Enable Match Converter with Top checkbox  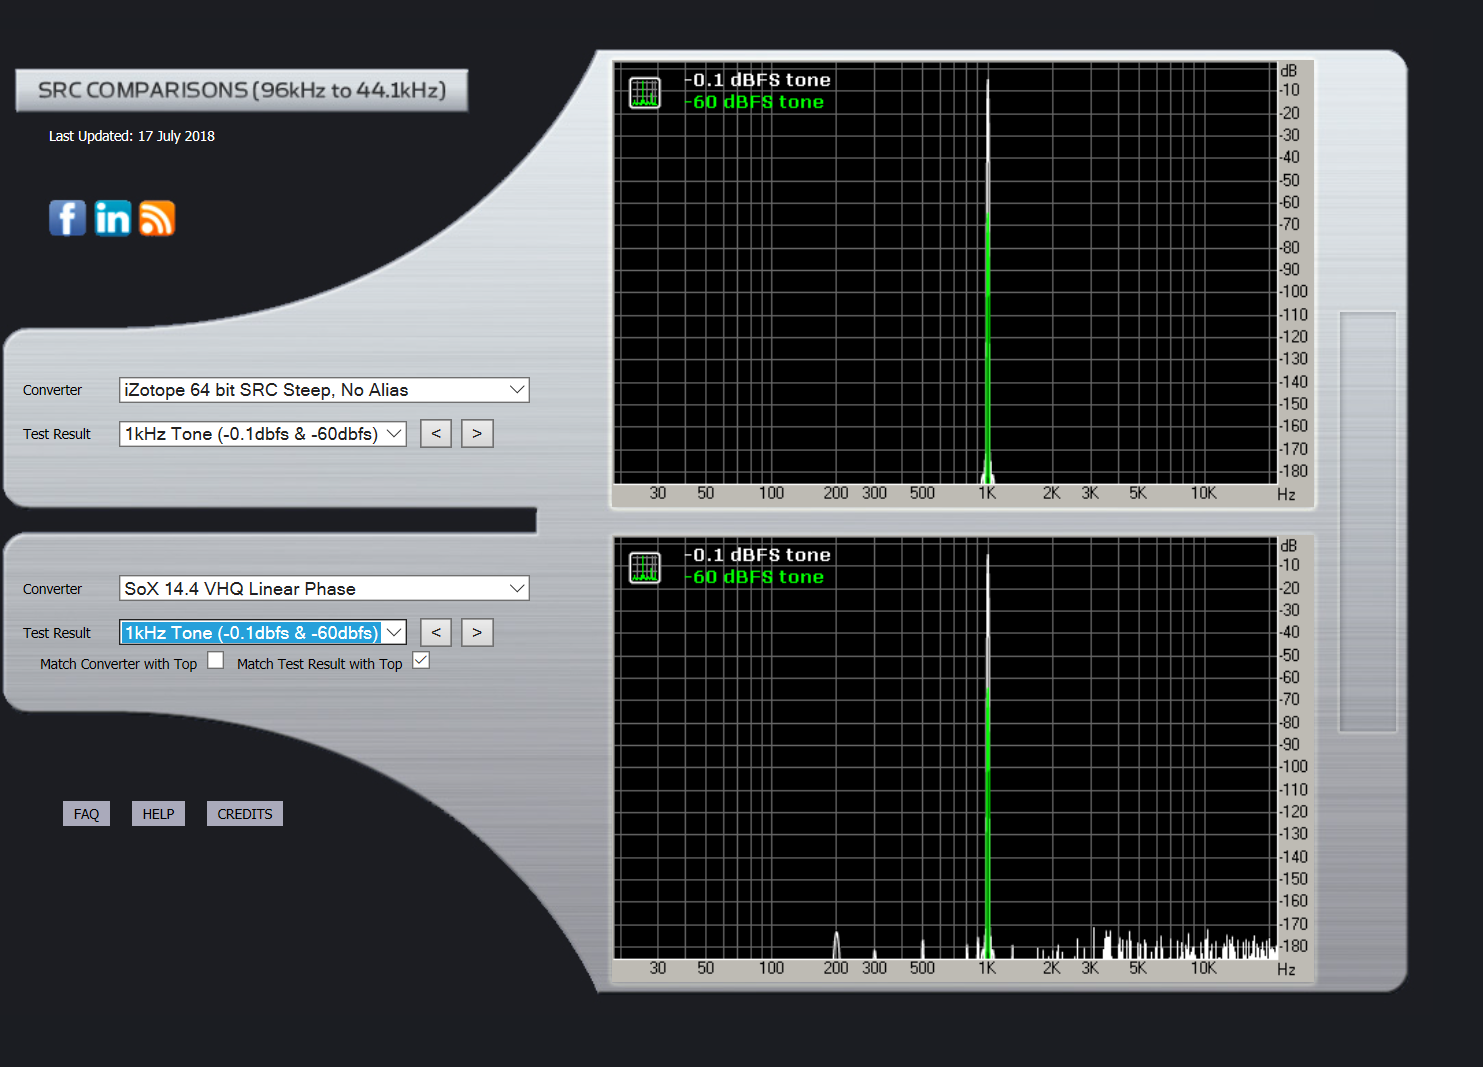216,660
